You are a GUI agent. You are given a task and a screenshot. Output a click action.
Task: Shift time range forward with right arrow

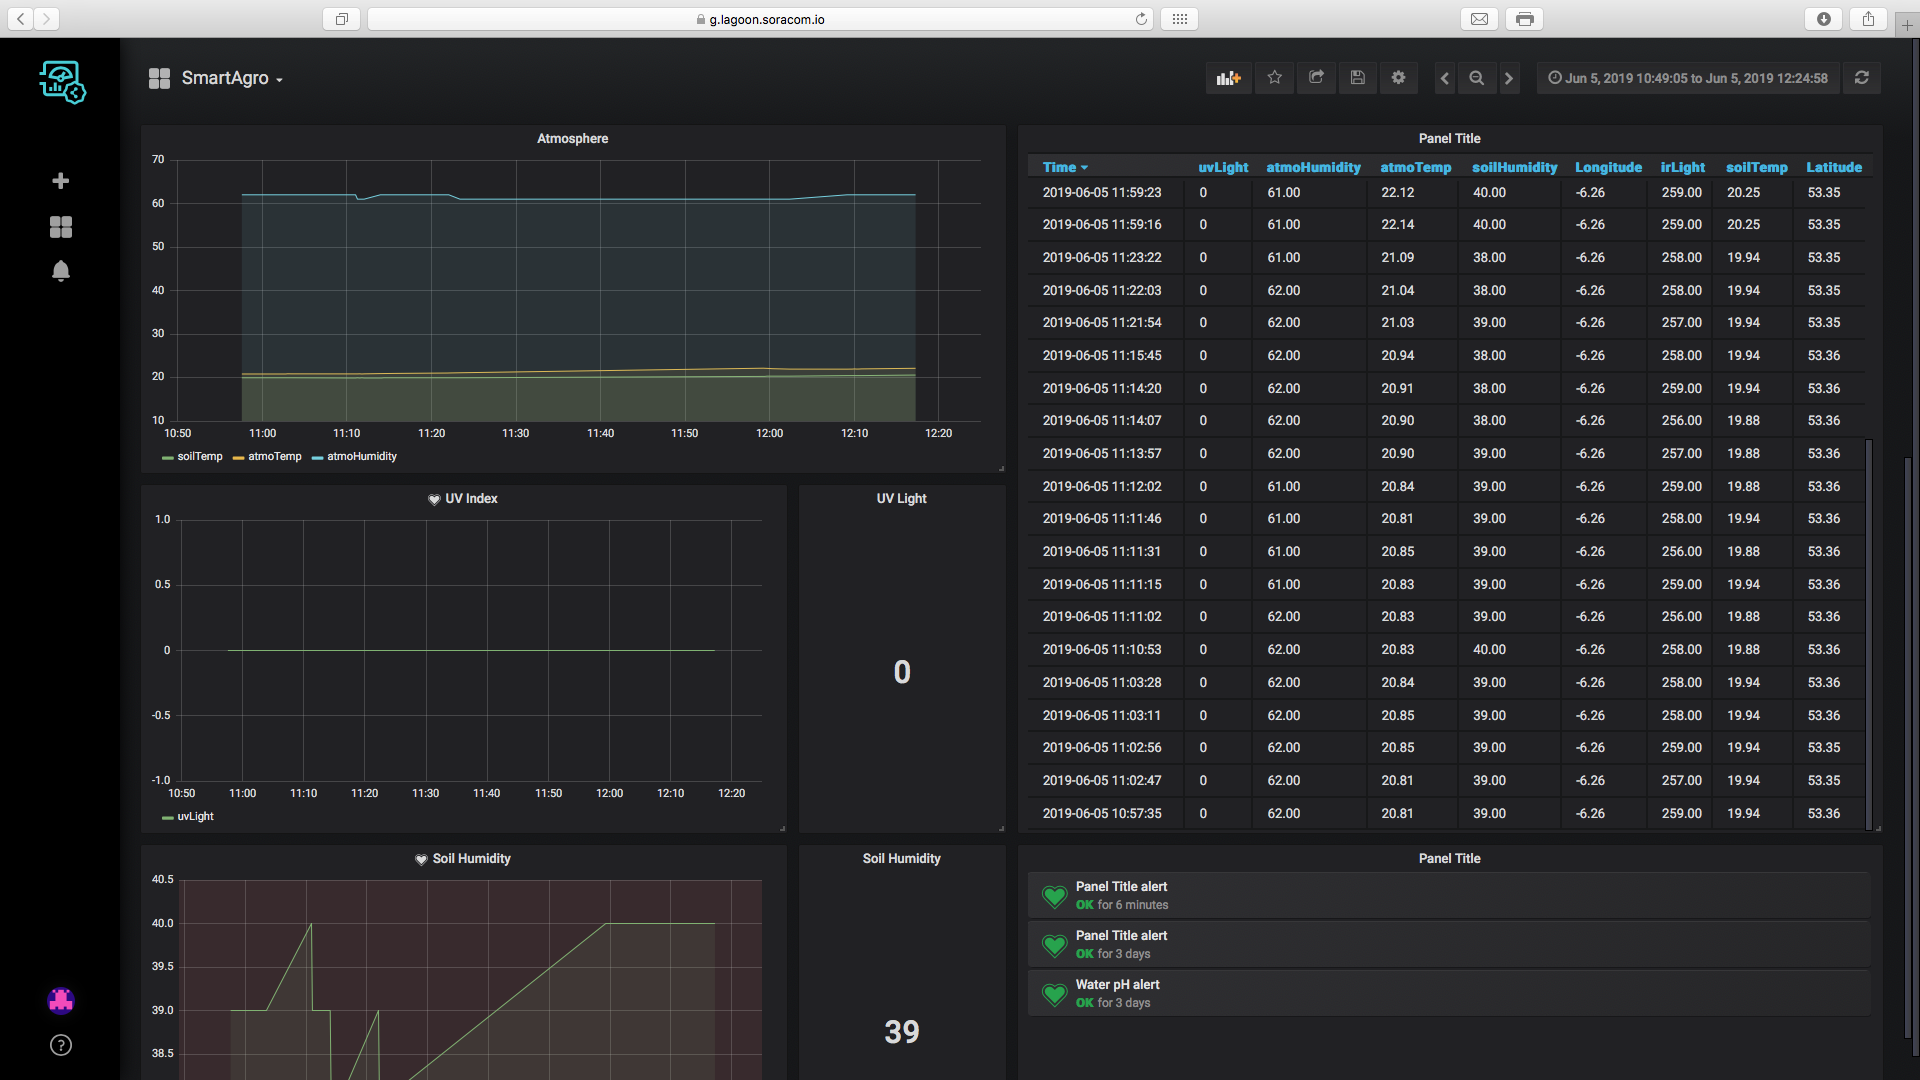point(1509,78)
